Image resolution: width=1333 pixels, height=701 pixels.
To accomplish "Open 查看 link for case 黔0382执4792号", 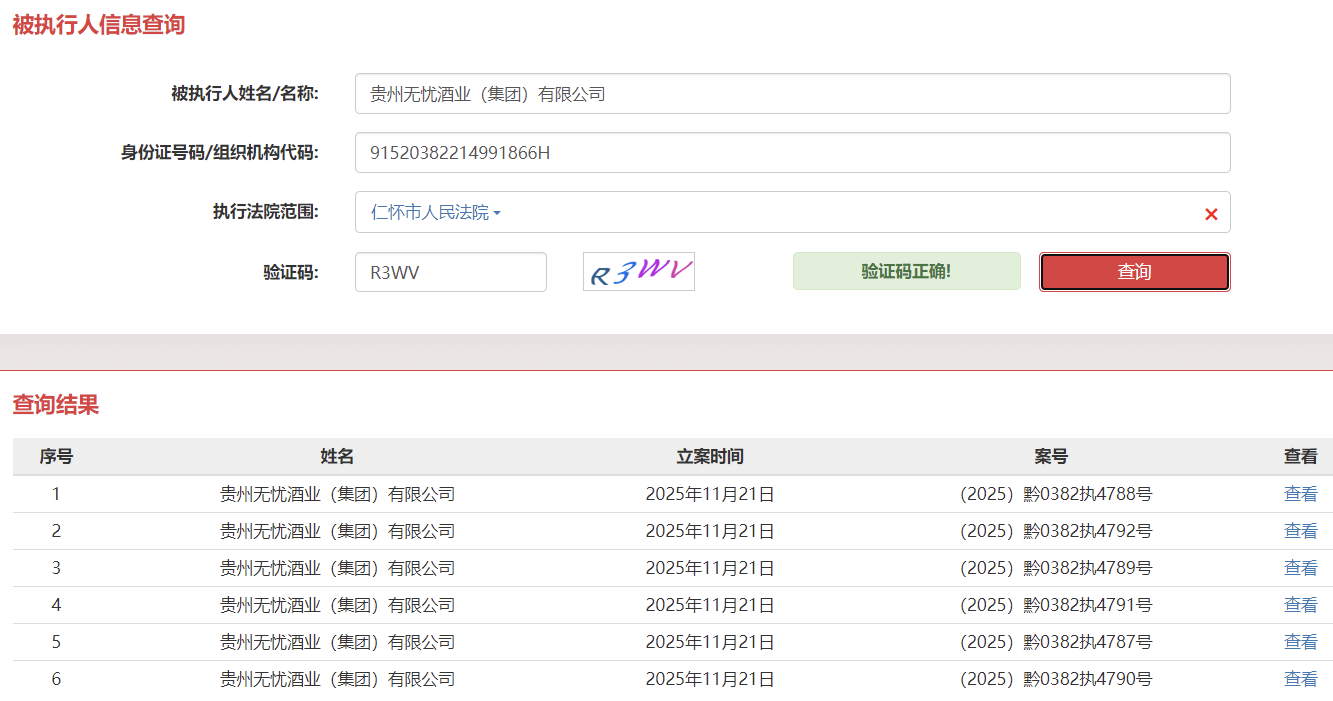I will [x=1300, y=531].
